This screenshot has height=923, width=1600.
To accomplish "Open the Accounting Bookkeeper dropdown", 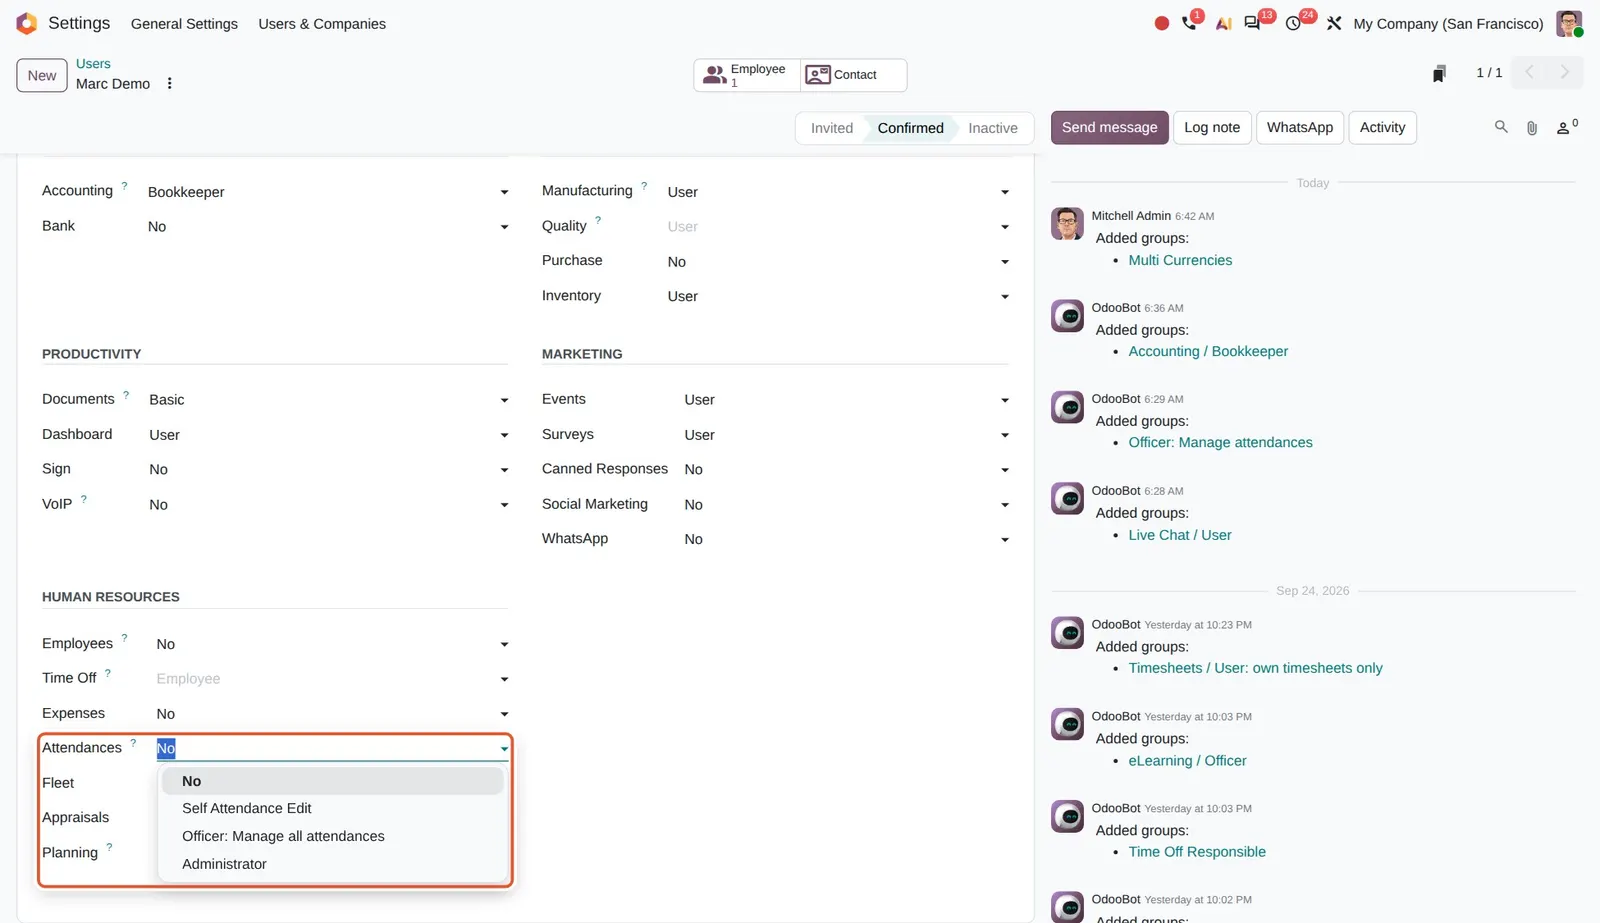I will (328, 192).
